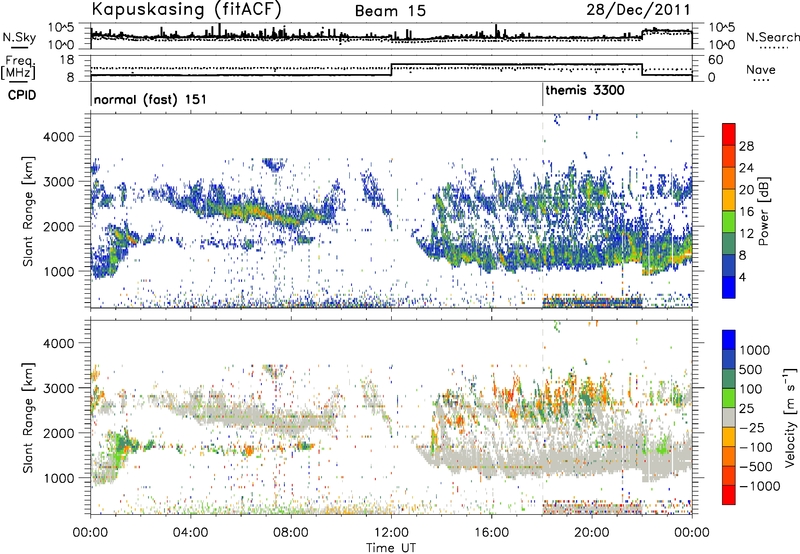Screen dimensions: 800x554
Task: Click the "20:00" time tick label
Action: click(592, 533)
